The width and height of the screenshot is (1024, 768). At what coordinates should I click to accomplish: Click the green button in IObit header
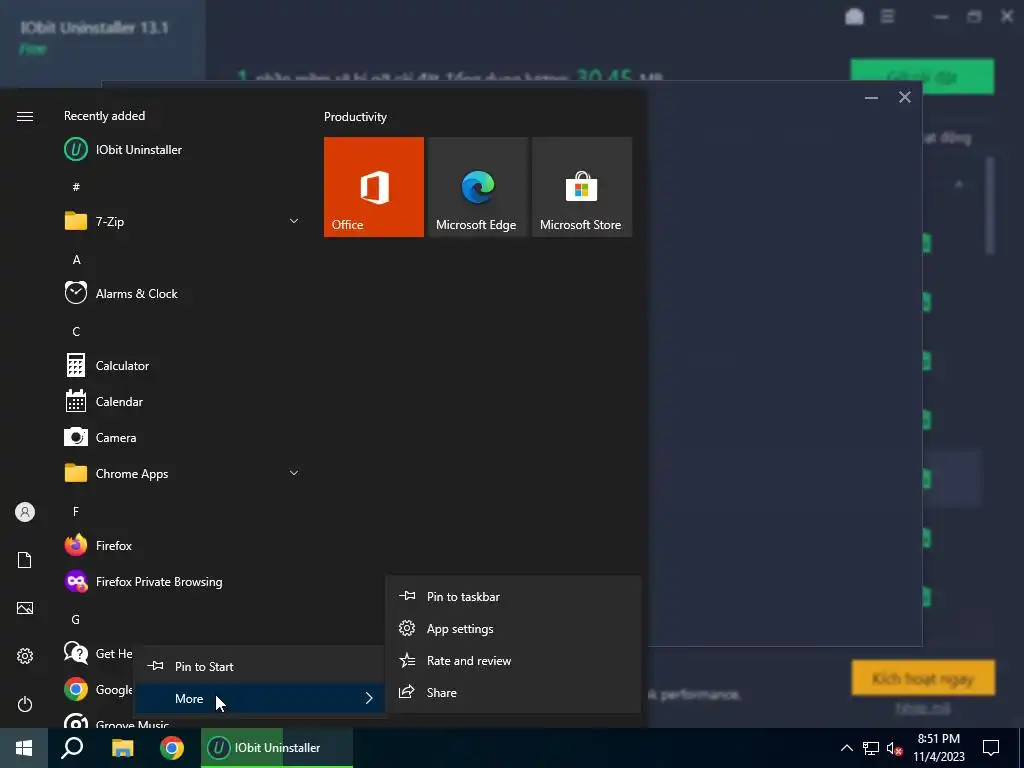[x=922, y=77]
